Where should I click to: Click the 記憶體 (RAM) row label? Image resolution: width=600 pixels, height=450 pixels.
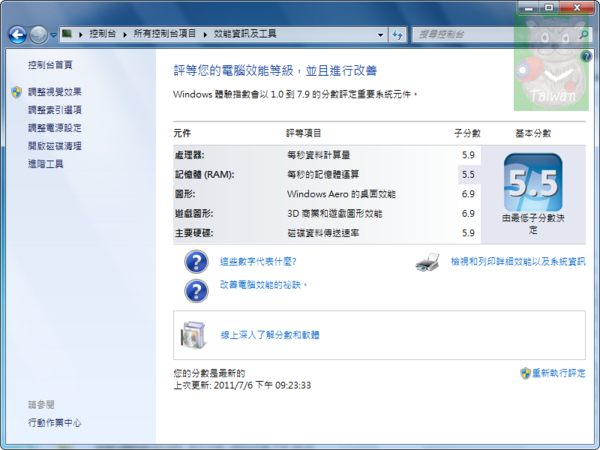(x=205, y=174)
